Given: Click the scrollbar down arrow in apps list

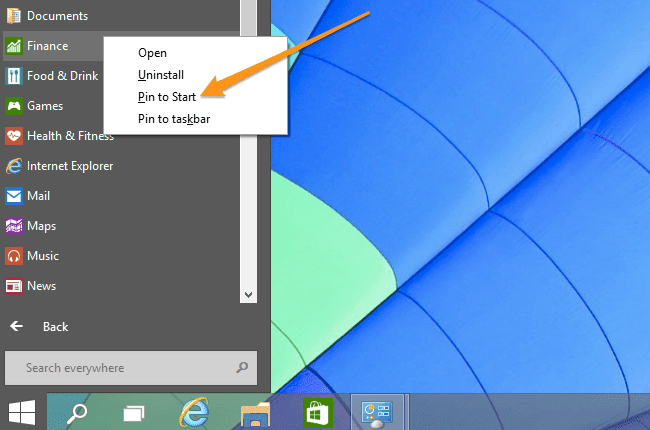Looking at the screenshot, I should pos(248,295).
